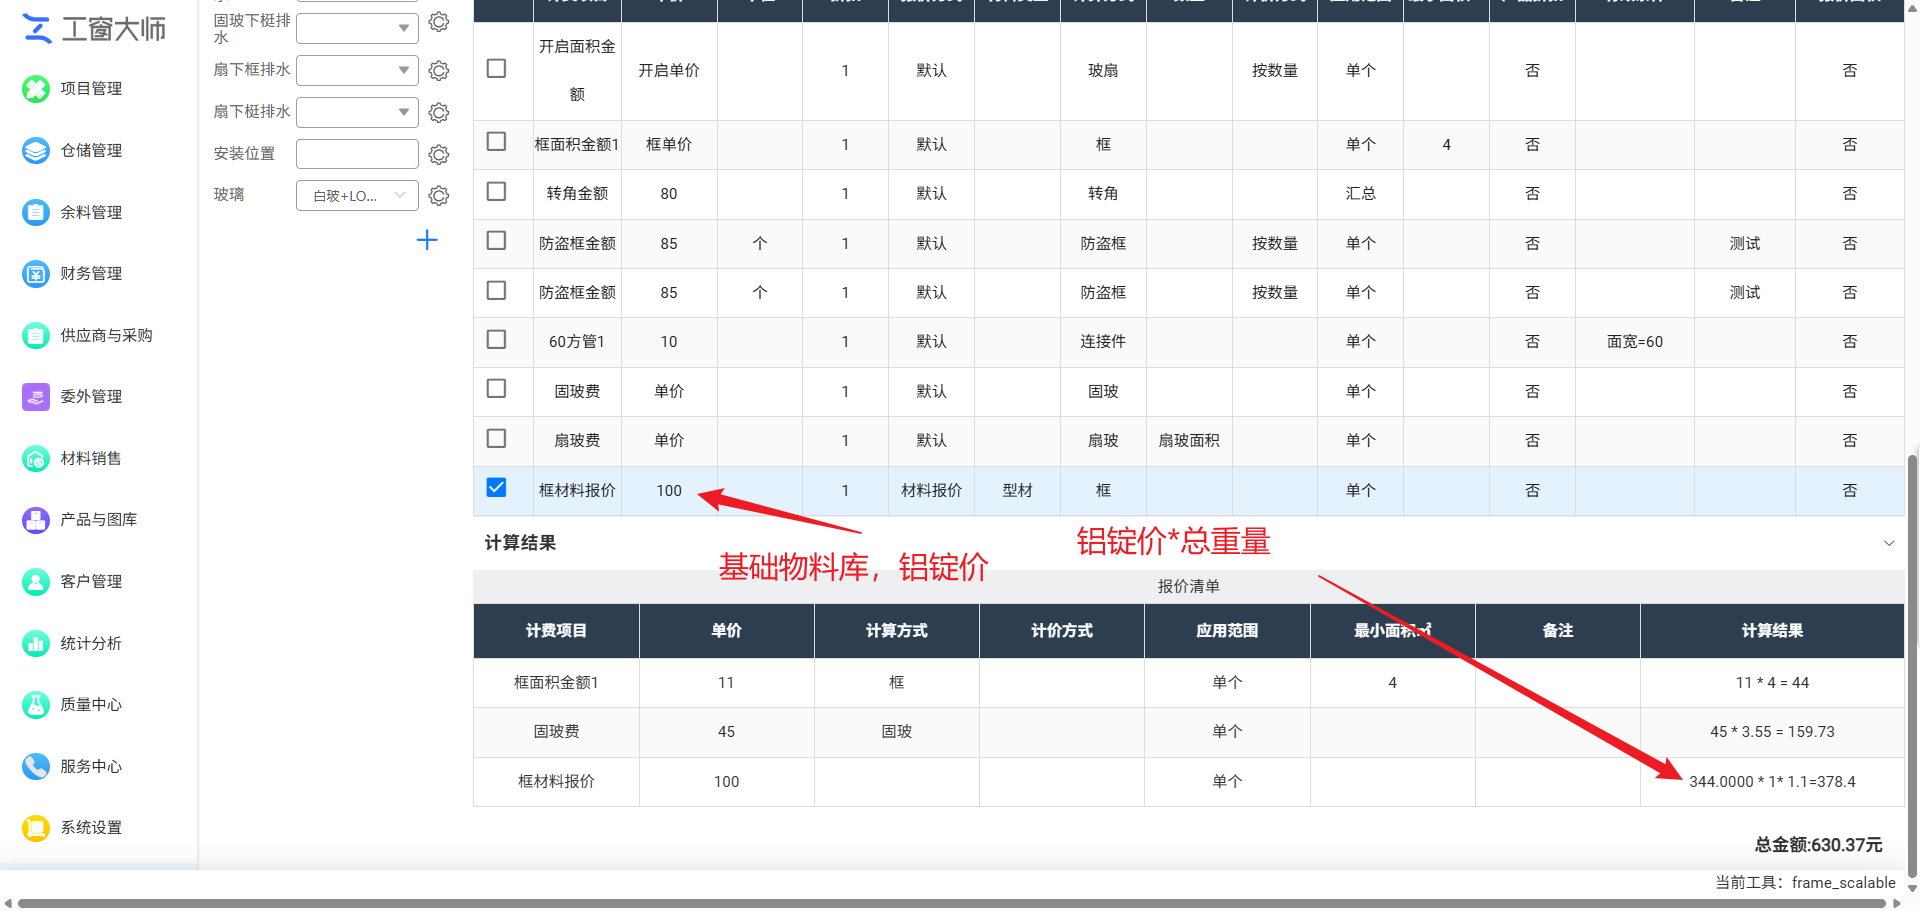Open 仓储管理 sidebar icon
Screen dimensions: 1920x911
(x=36, y=151)
